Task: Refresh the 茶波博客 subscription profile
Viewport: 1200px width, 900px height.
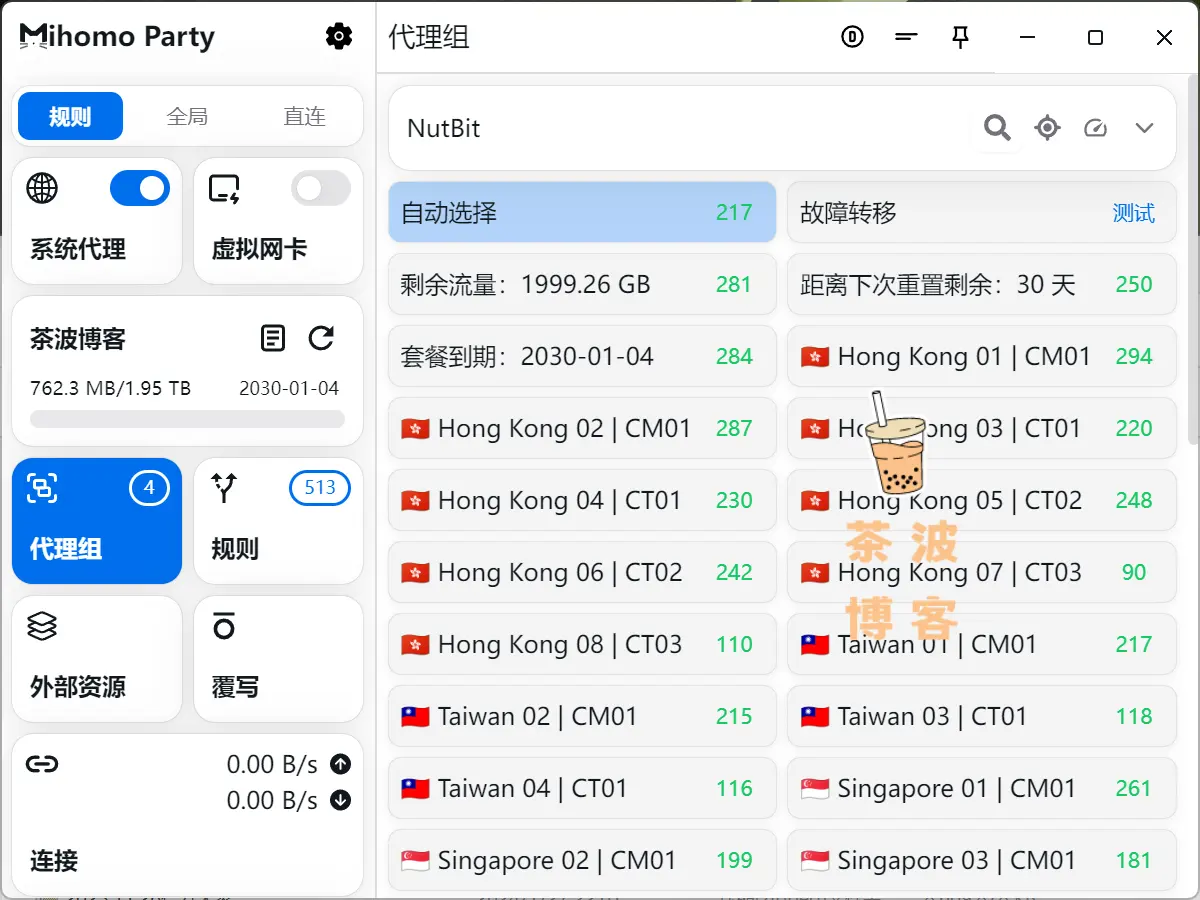Action: coord(321,338)
